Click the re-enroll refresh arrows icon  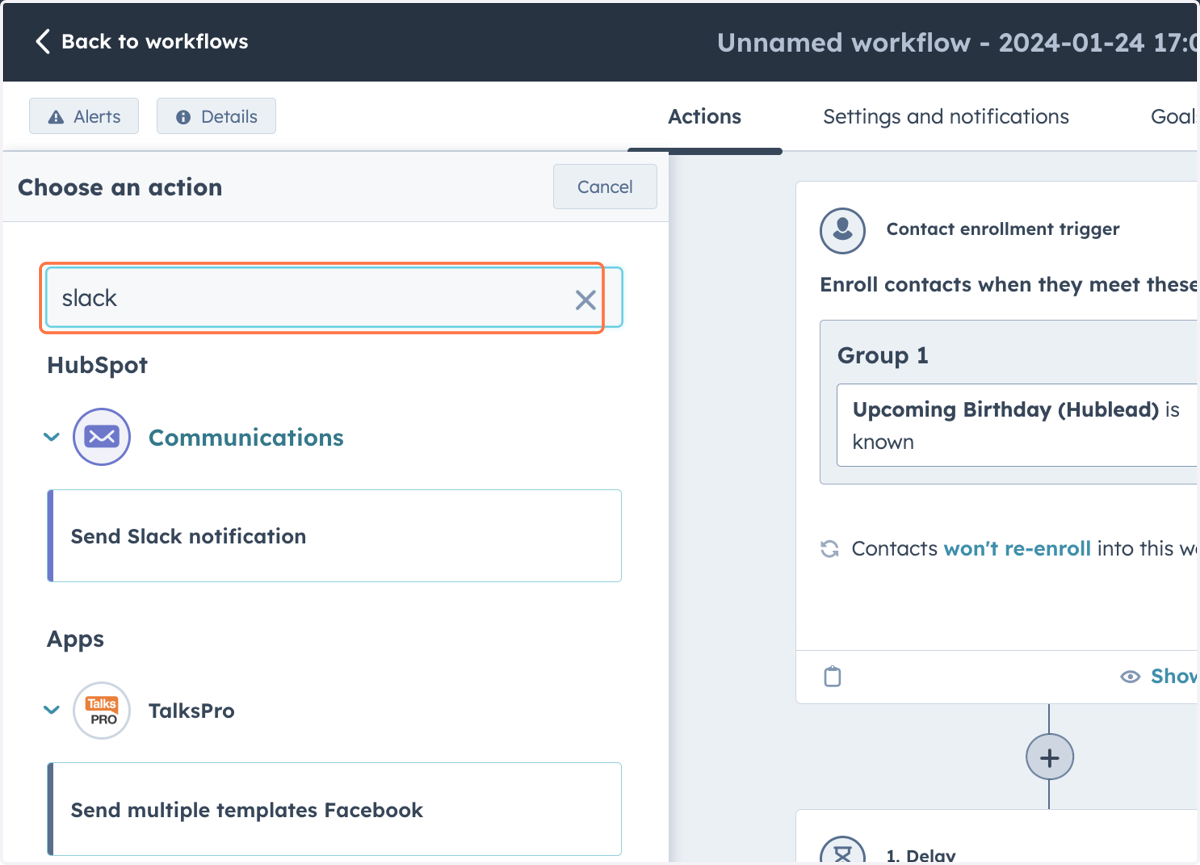click(x=829, y=549)
